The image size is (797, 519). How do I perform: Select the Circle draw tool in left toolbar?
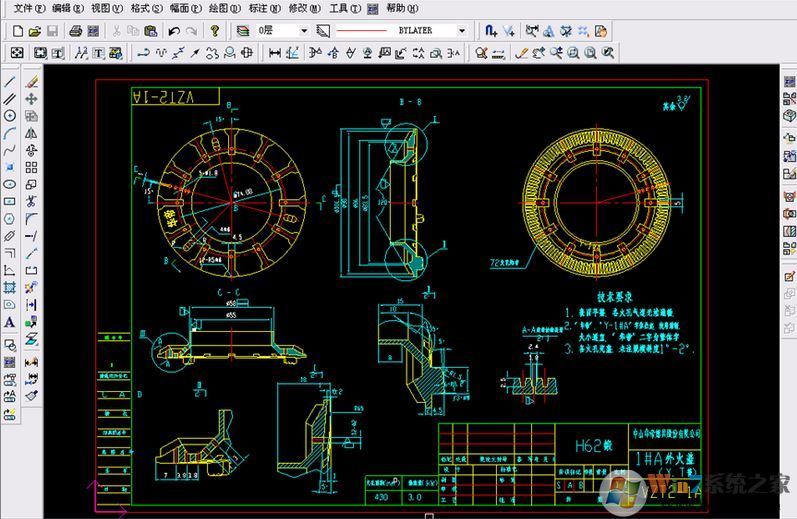pyautogui.click(x=10, y=116)
